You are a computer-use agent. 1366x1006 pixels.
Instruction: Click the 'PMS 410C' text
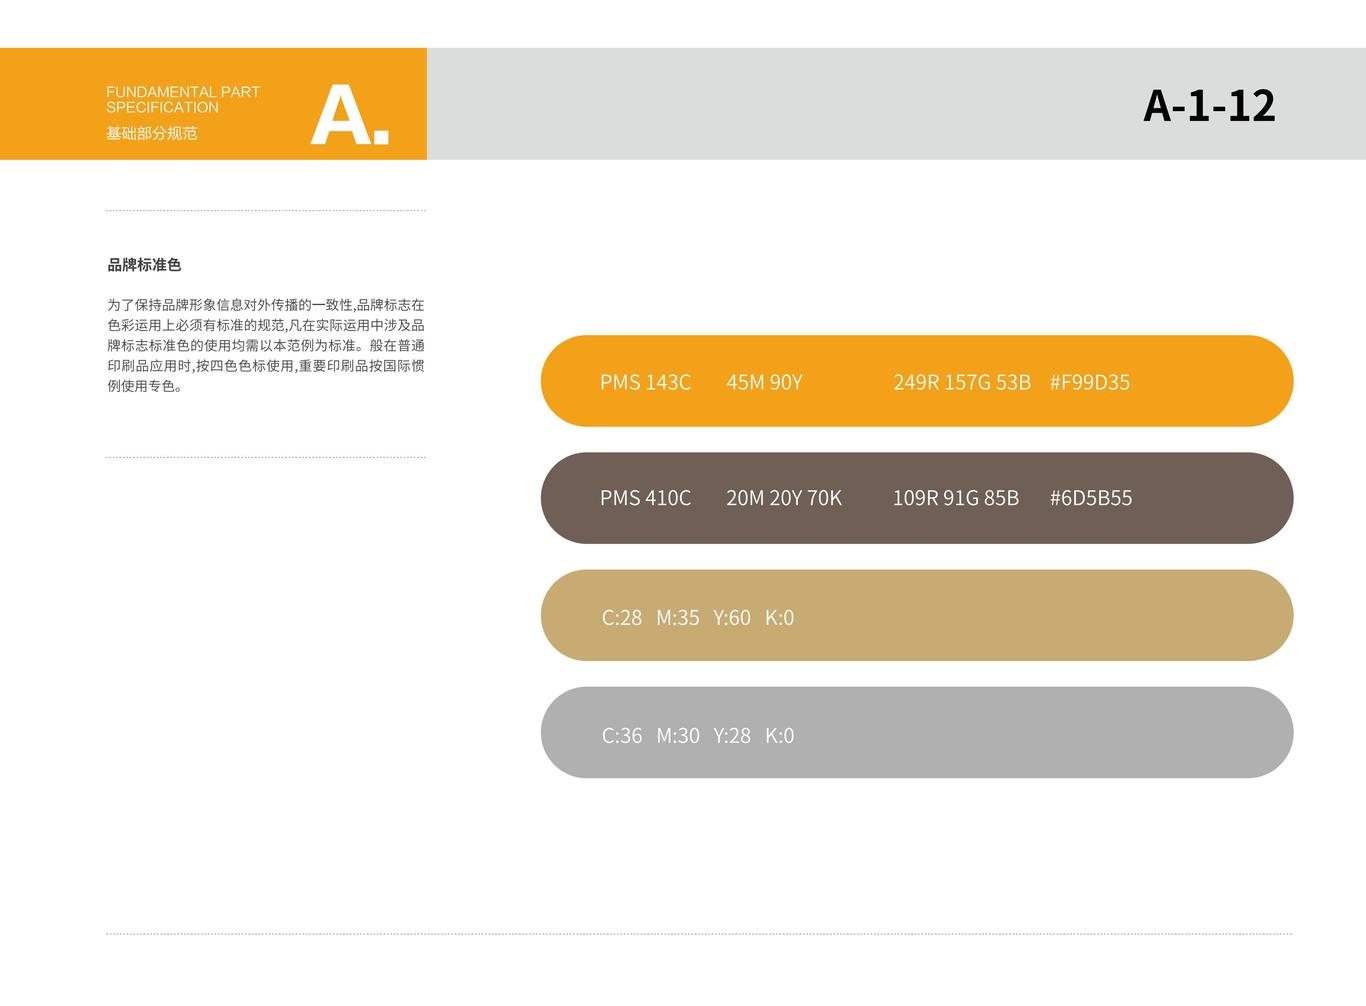click(x=645, y=498)
